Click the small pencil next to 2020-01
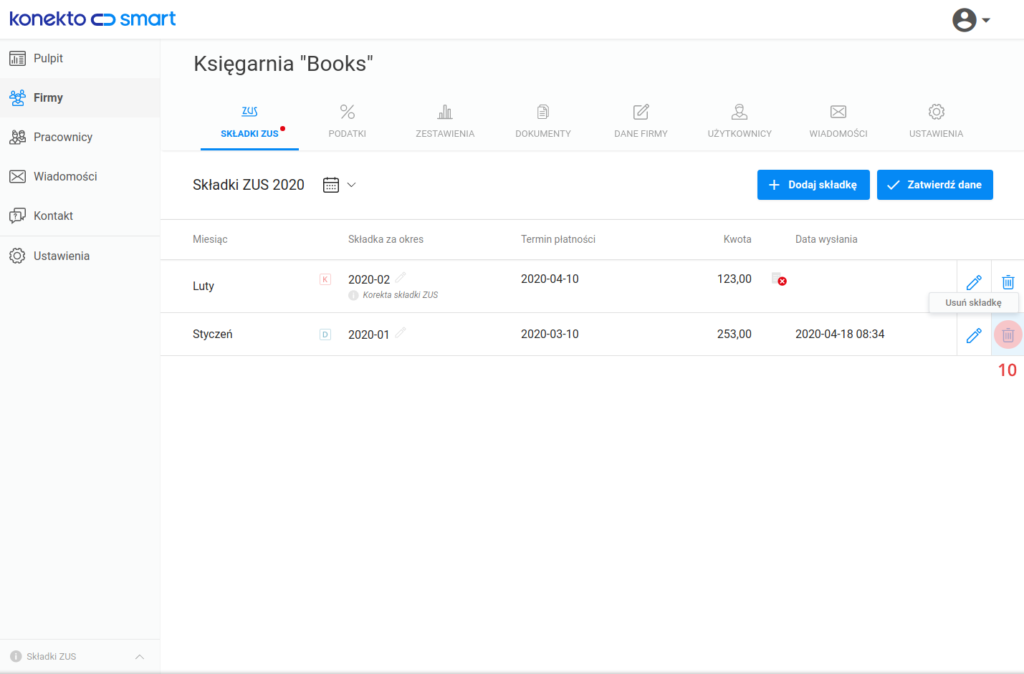This screenshot has height=674, width=1024. pos(400,332)
